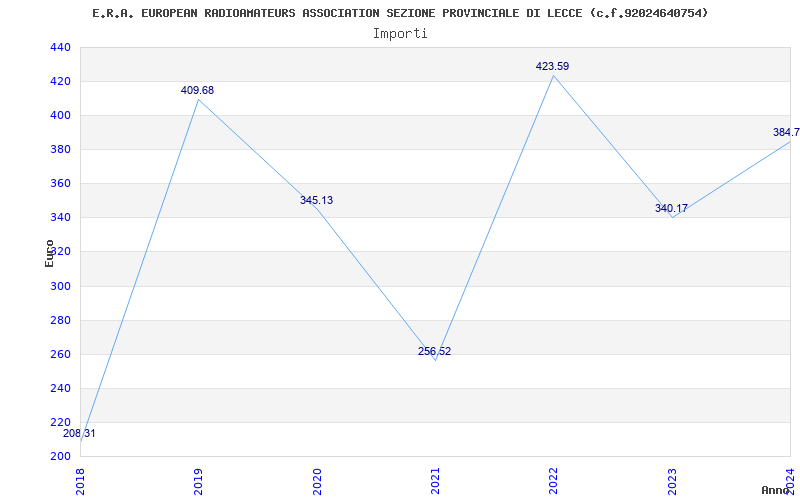Click the 280 y-axis value
Screen dimensions: 800x500
pyautogui.click(x=60, y=320)
